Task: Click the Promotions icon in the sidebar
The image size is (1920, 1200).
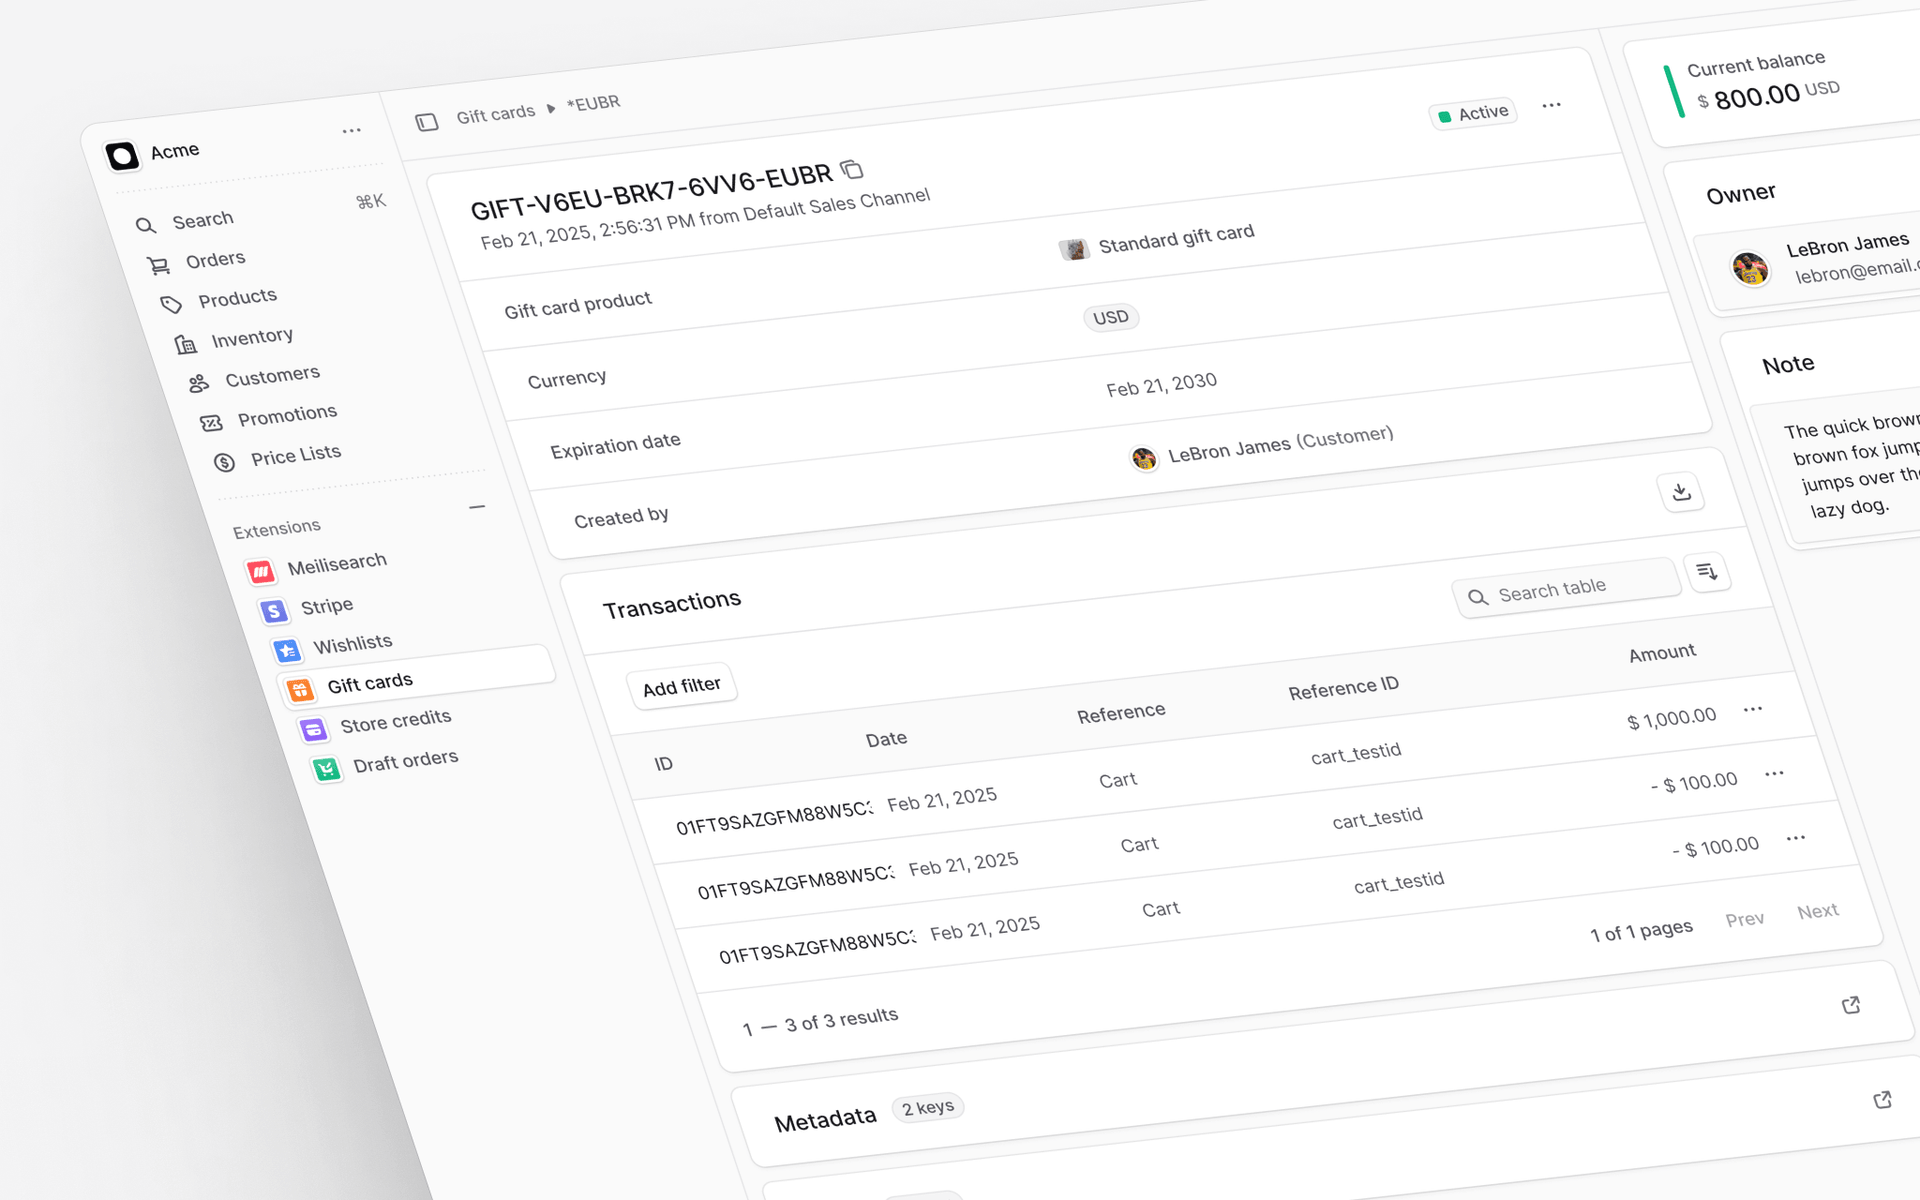Action: point(212,423)
